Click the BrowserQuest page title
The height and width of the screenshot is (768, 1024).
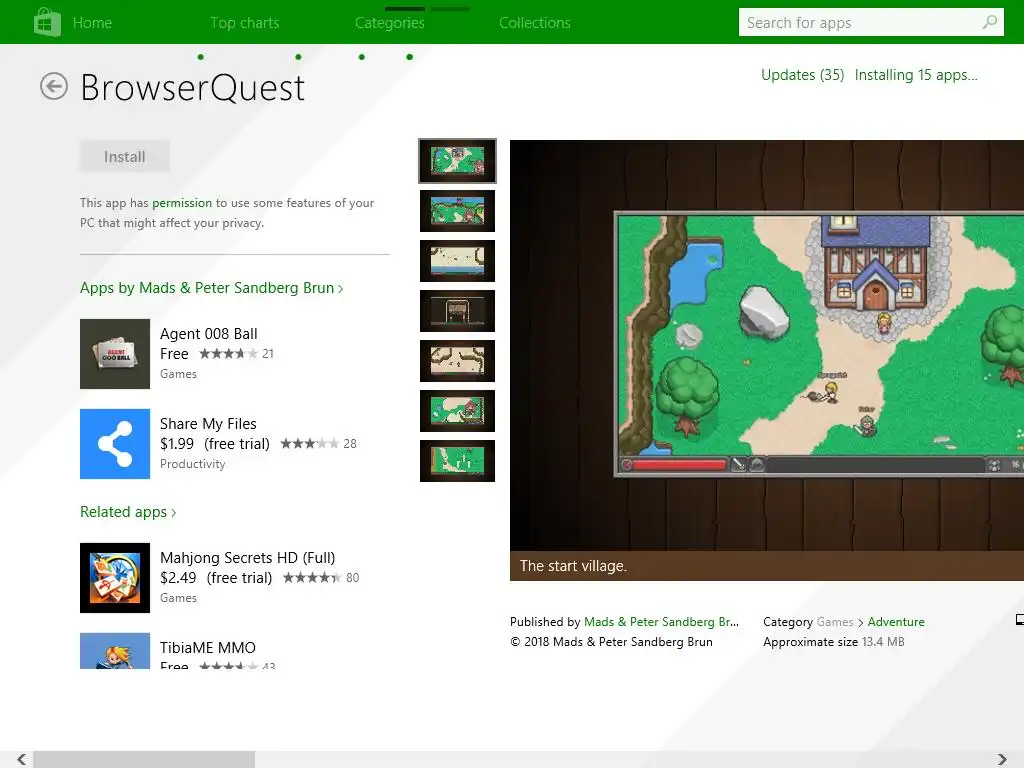pyautogui.click(x=193, y=88)
